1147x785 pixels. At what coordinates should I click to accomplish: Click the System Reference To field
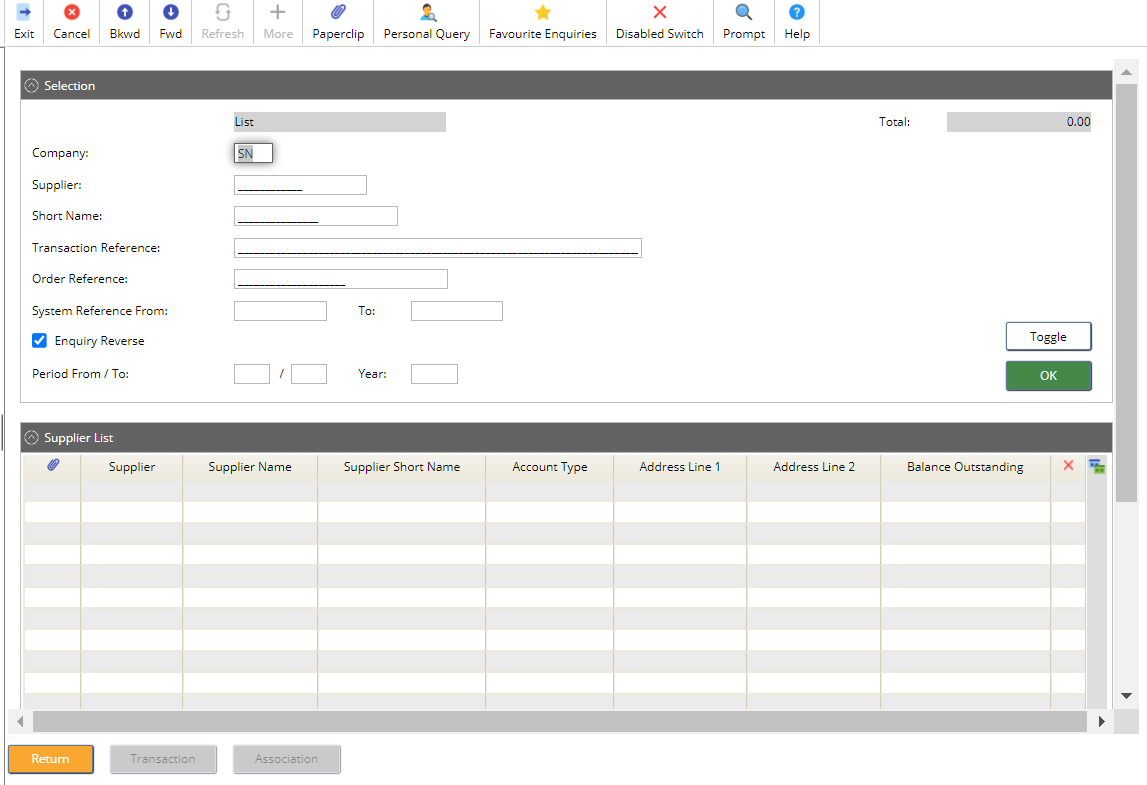[x=456, y=311]
